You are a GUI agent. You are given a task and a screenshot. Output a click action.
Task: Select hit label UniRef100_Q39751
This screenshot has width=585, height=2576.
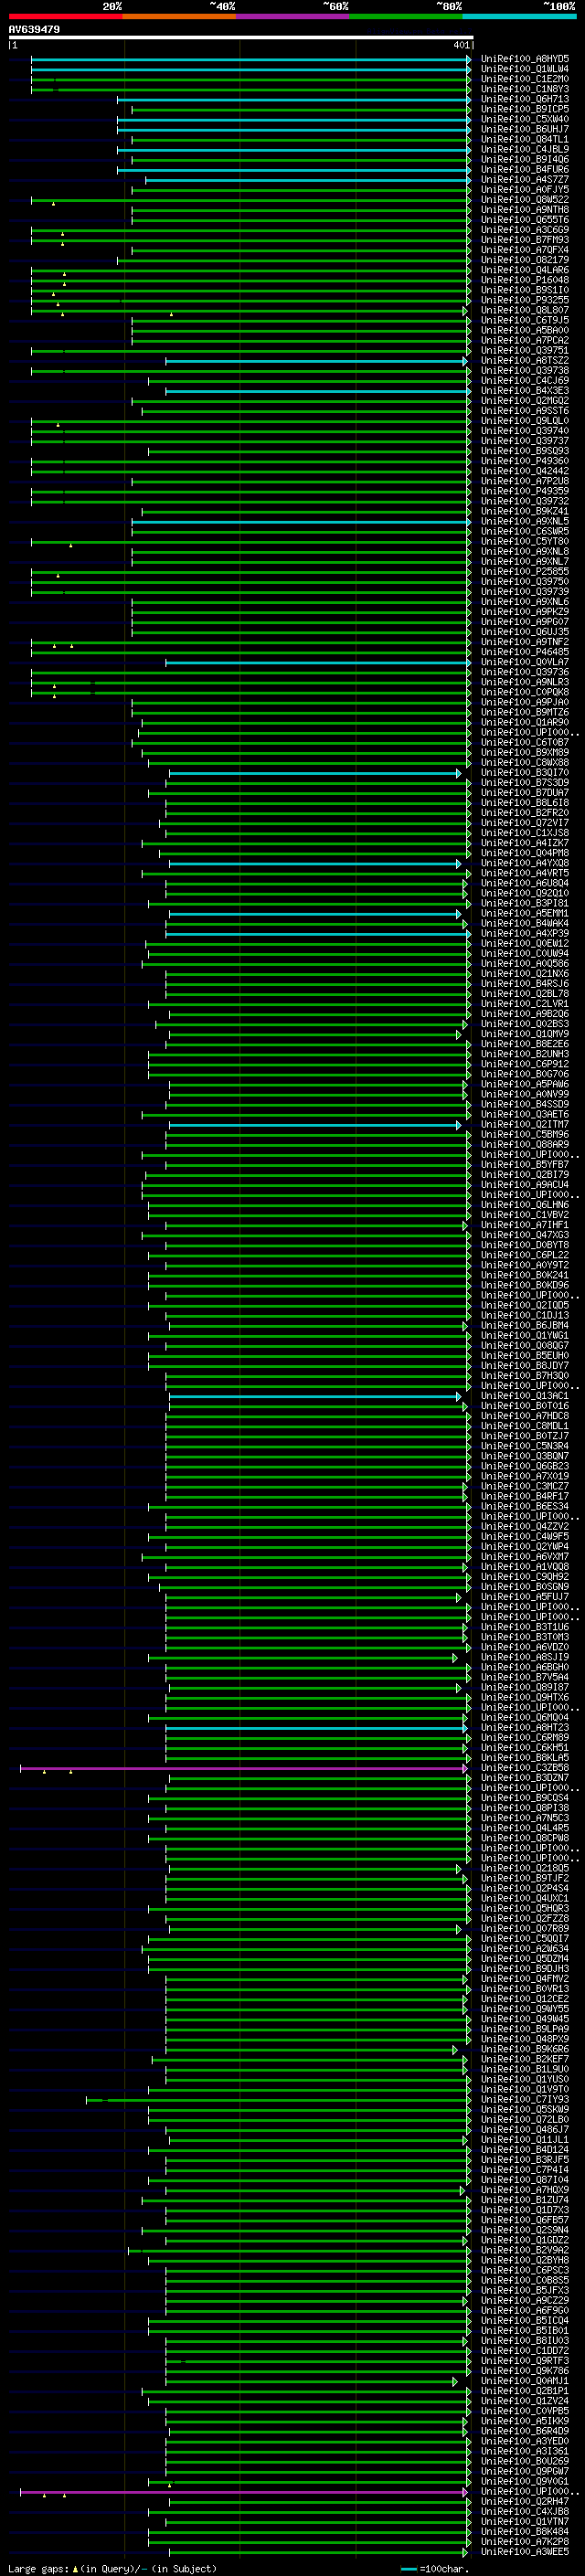click(x=525, y=351)
